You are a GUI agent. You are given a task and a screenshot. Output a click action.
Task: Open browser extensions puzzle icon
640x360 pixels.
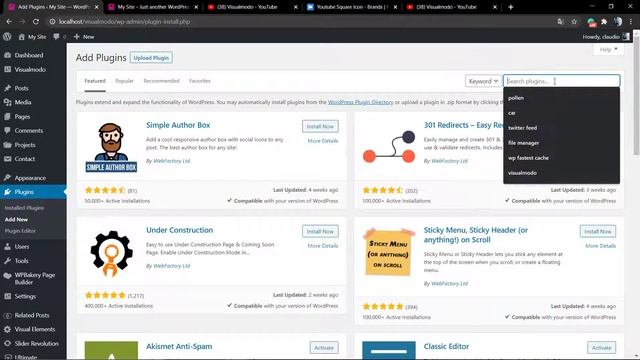tap(604, 22)
